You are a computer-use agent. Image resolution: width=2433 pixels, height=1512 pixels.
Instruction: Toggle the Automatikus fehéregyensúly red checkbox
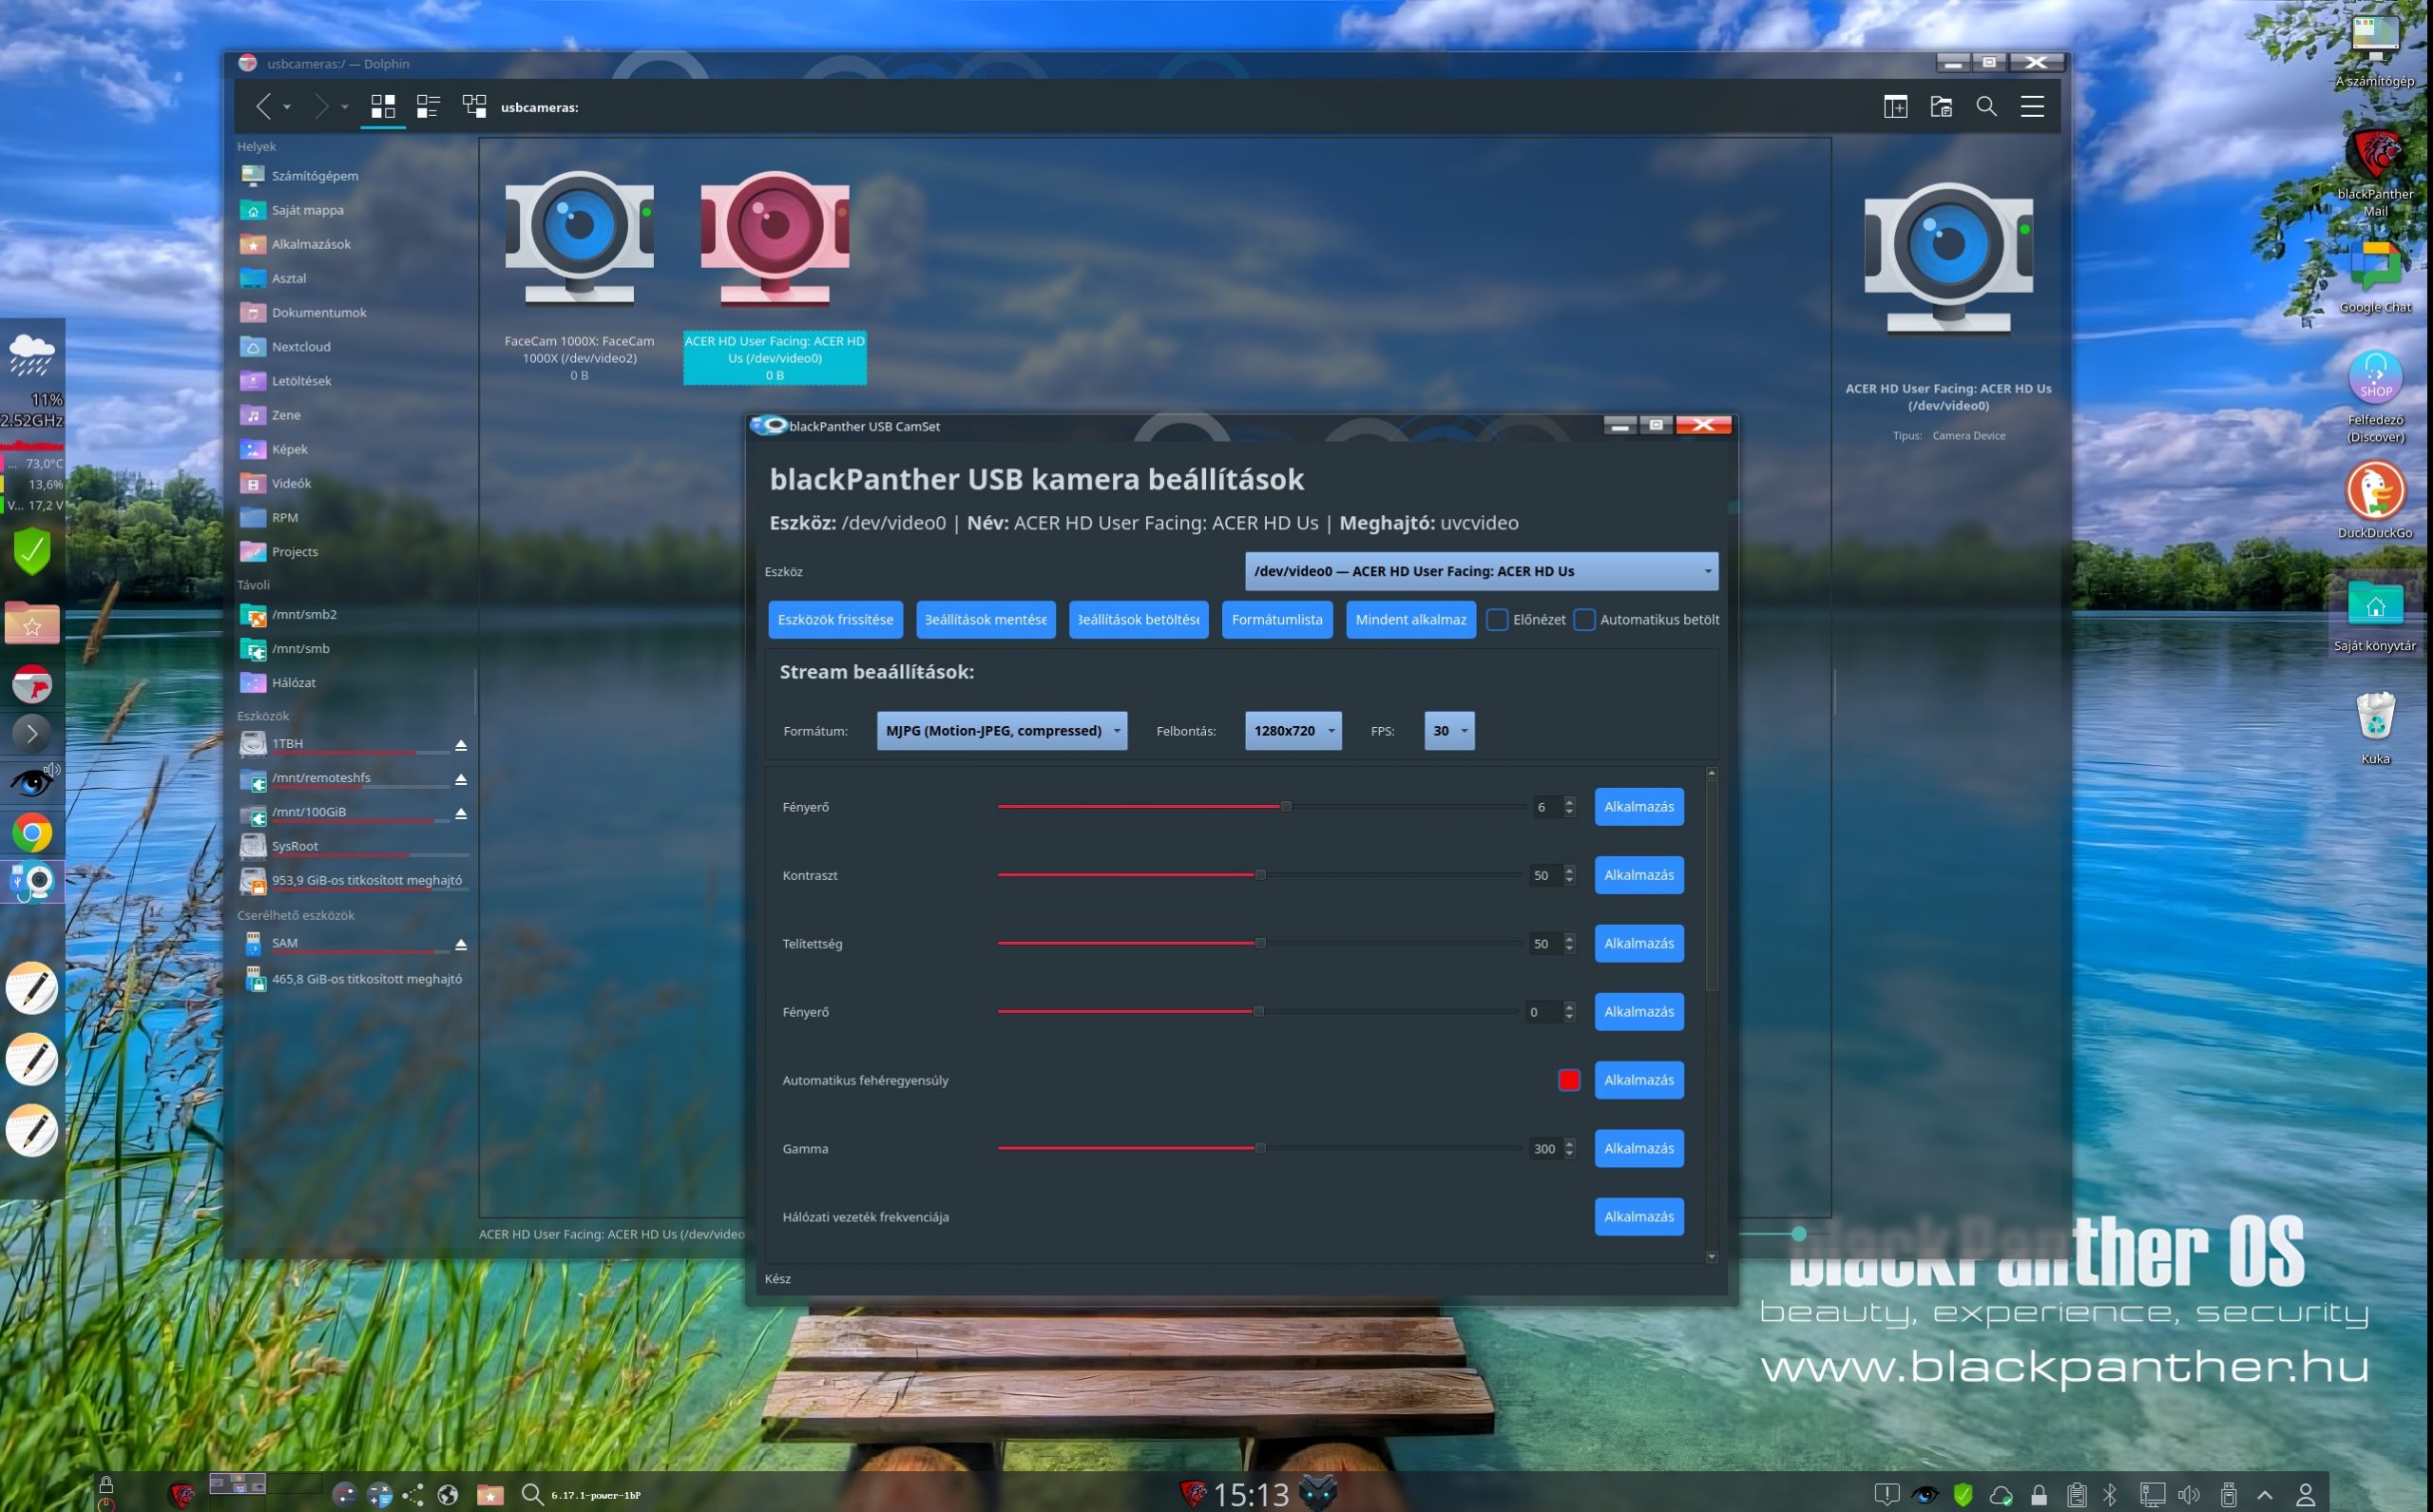click(x=1568, y=1080)
